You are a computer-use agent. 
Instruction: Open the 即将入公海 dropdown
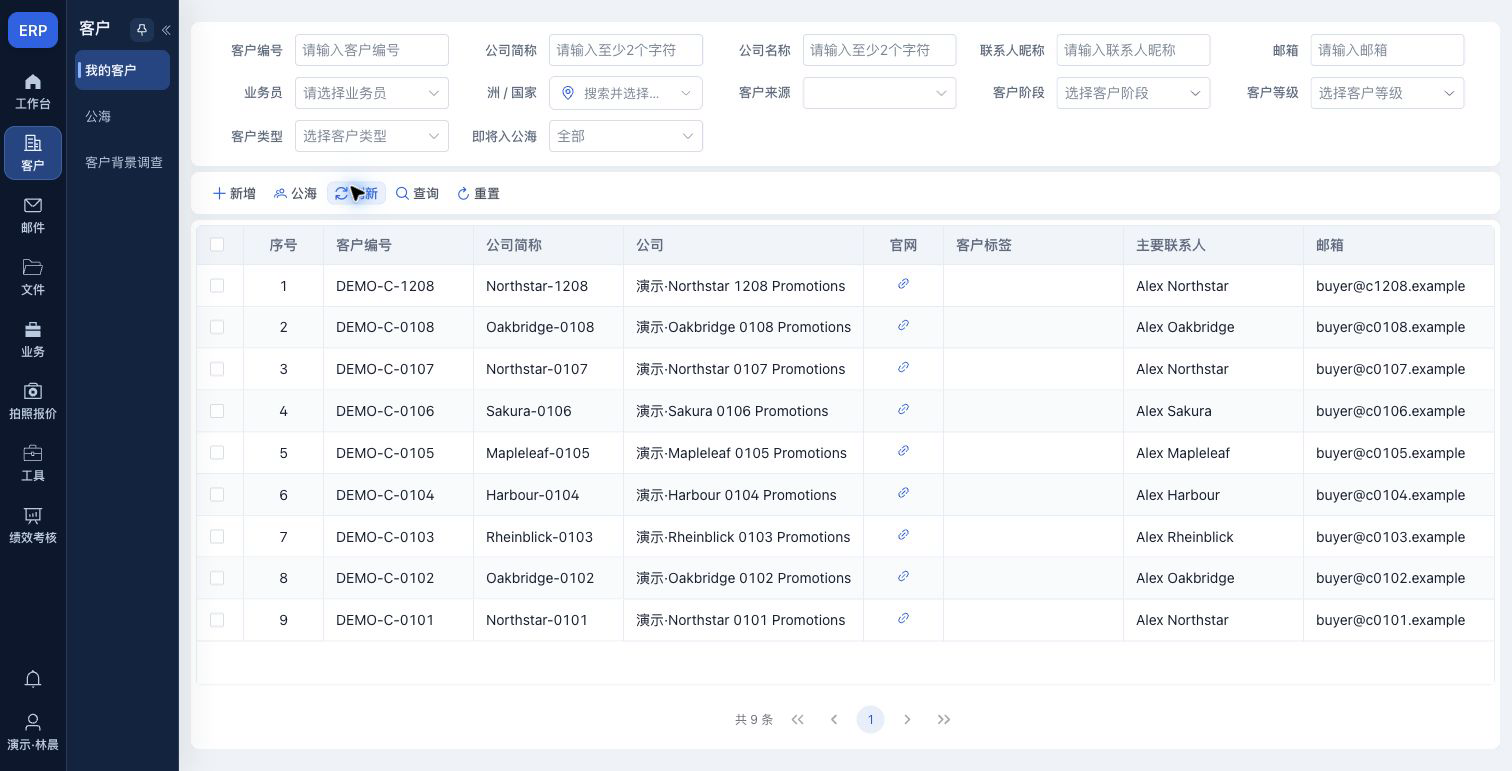pos(626,136)
